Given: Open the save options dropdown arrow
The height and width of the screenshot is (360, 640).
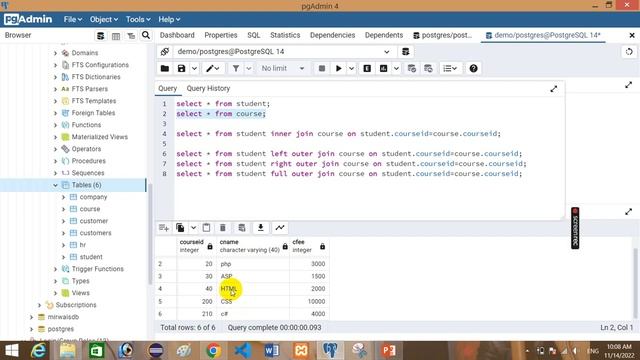Looking at the screenshot, I should pyautogui.click(x=194, y=69).
